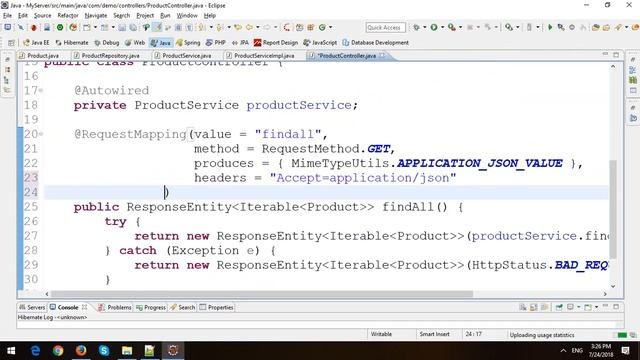
Task: Click the Writable status bar entry
Action: 381,334
